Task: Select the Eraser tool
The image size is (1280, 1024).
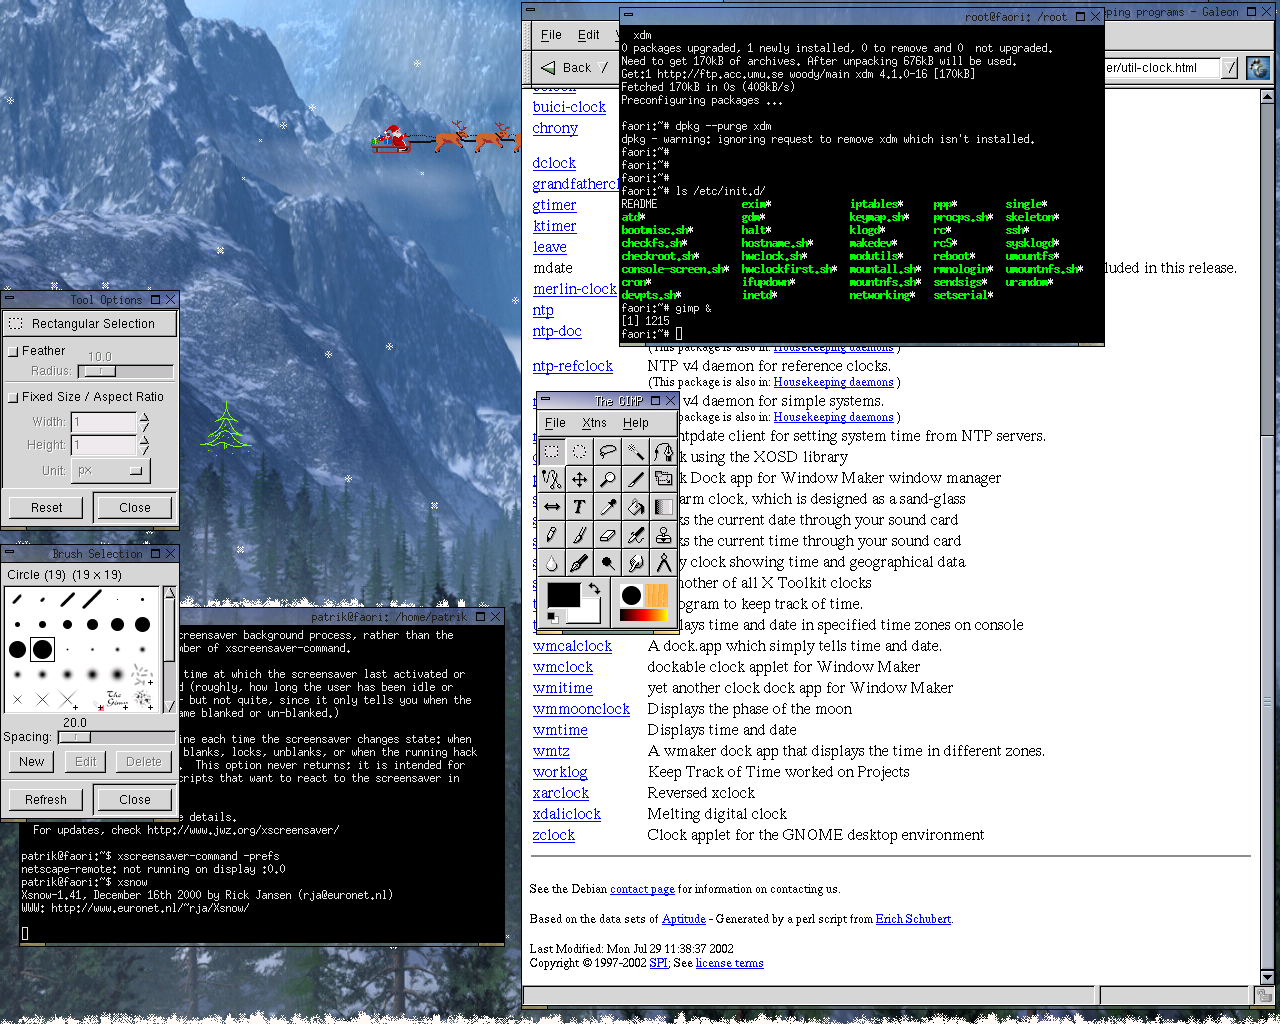Action: pos(607,535)
